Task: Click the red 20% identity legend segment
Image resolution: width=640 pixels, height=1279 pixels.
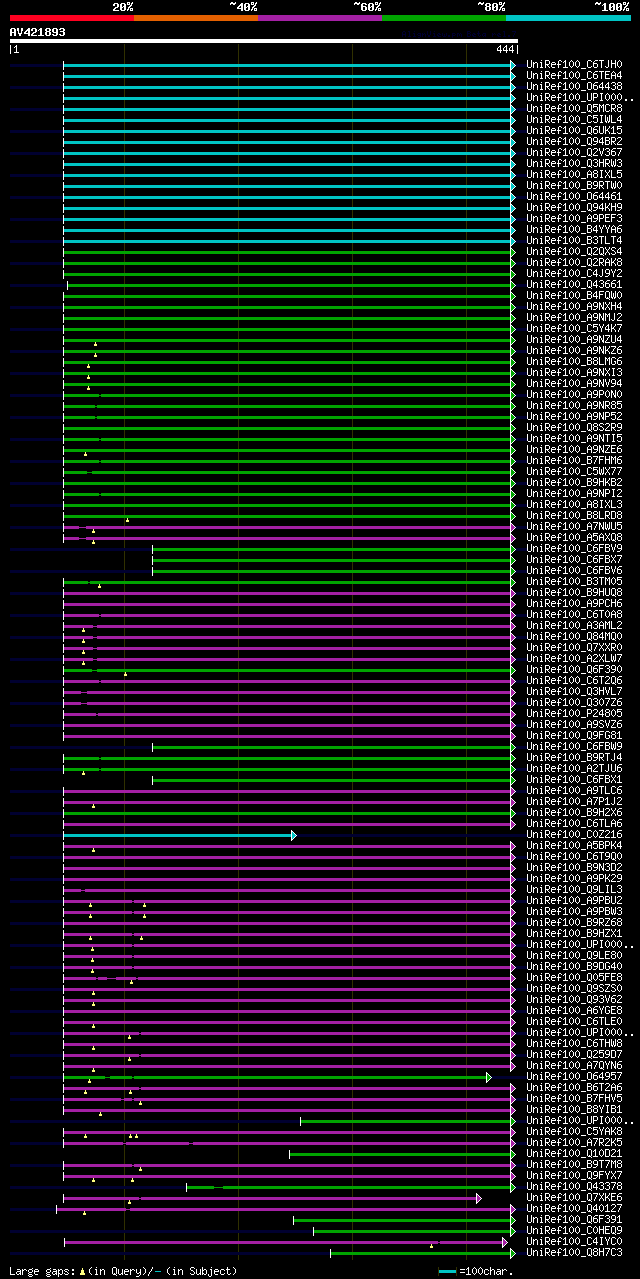Action: point(72,18)
